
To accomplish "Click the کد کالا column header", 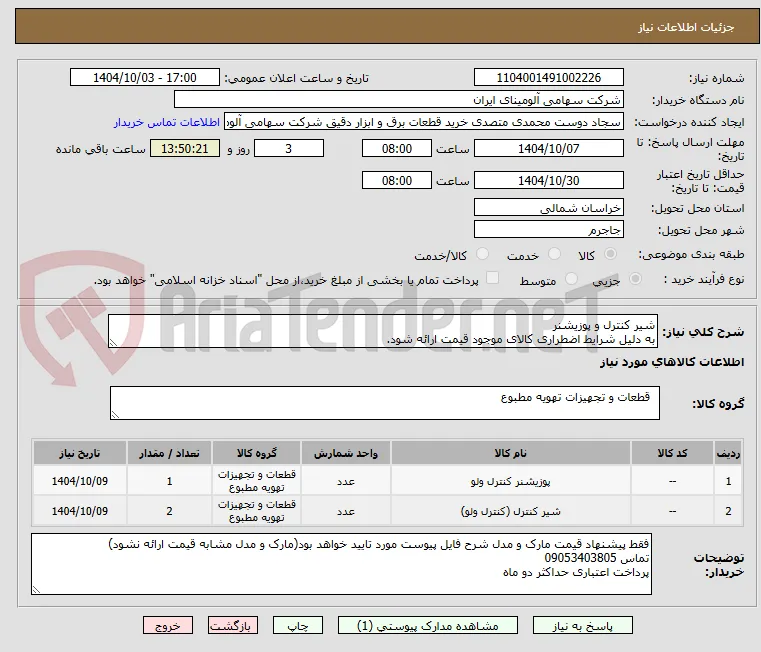I will tap(672, 453).
